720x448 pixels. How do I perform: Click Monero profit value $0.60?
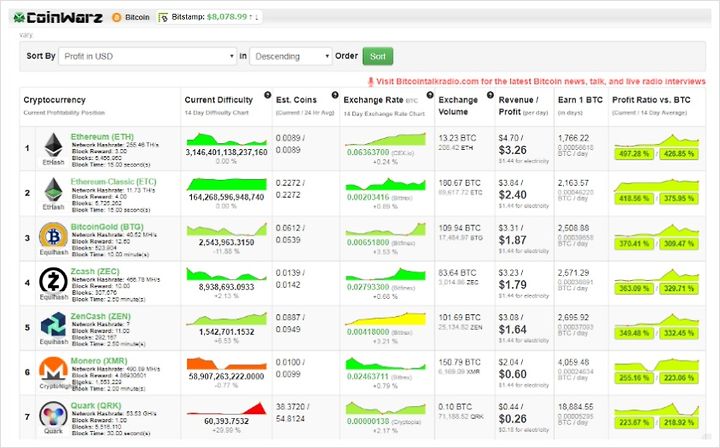coord(512,374)
